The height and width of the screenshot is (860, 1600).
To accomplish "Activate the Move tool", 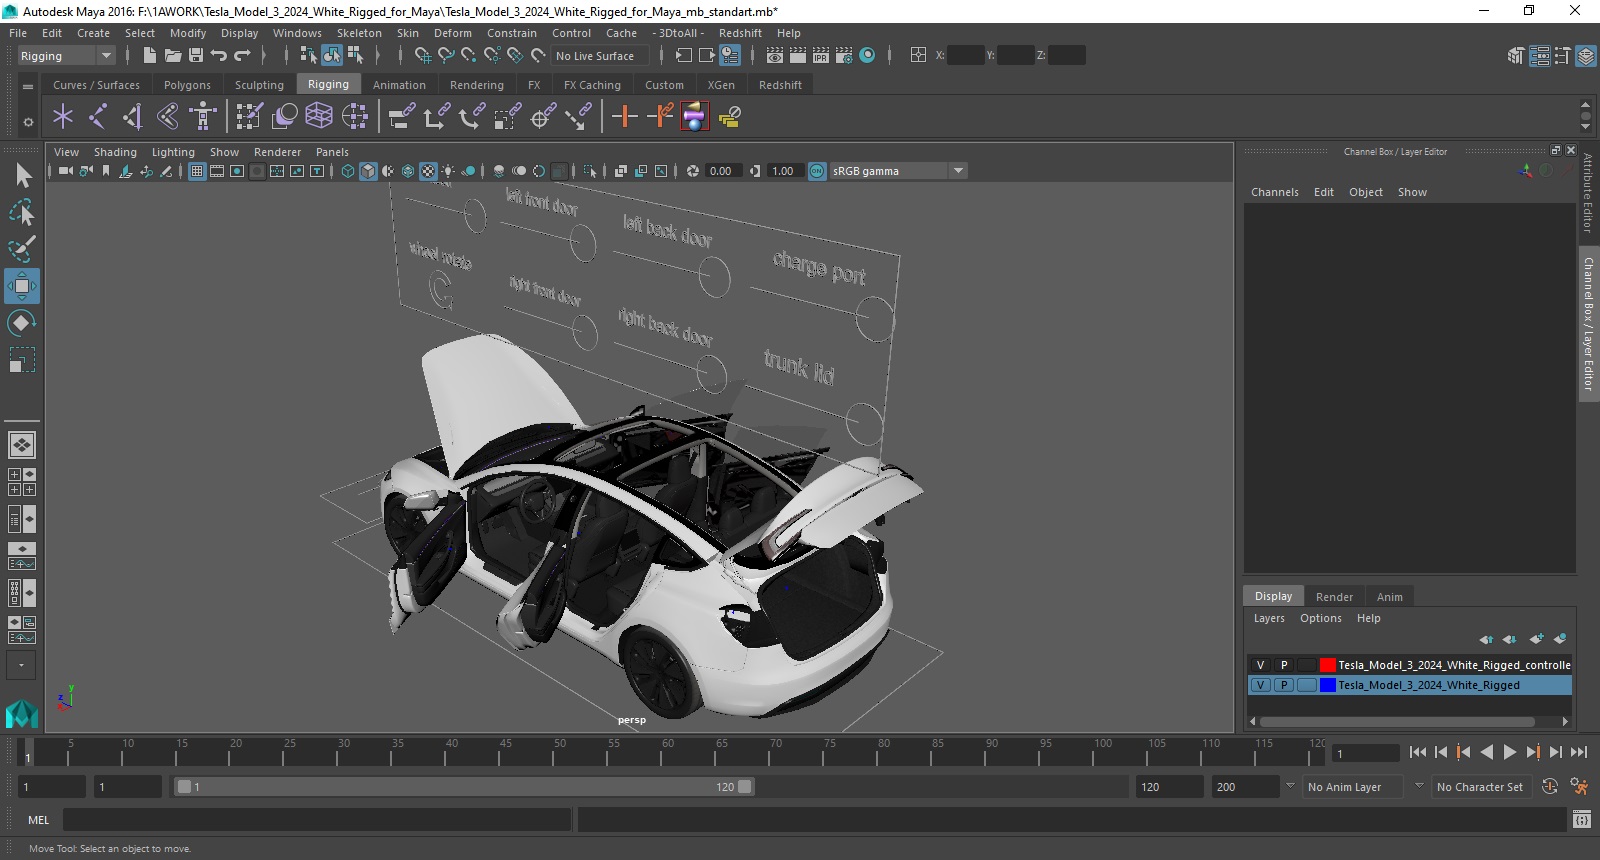I will 22,286.
